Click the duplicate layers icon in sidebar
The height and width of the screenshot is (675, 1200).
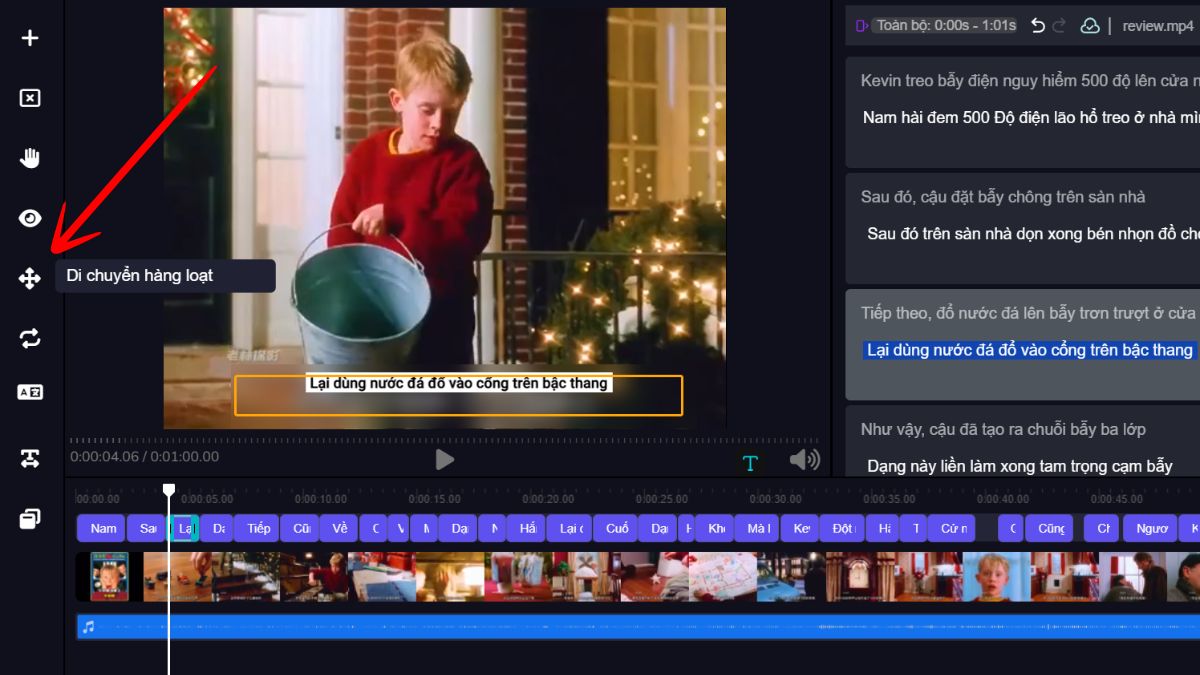click(30, 518)
